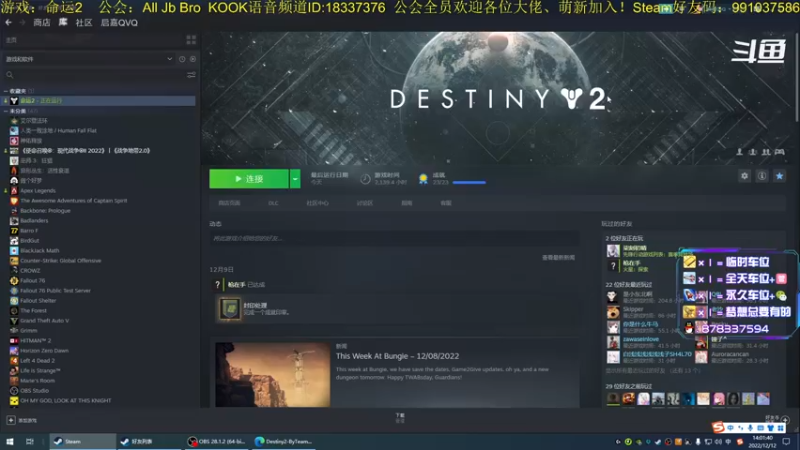Open friends and chat icon bottom right

pyautogui.click(x=785, y=420)
